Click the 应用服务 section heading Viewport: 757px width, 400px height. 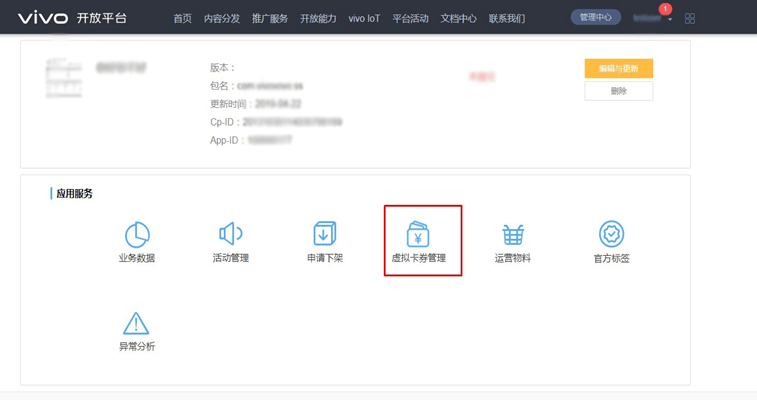coord(74,193)
